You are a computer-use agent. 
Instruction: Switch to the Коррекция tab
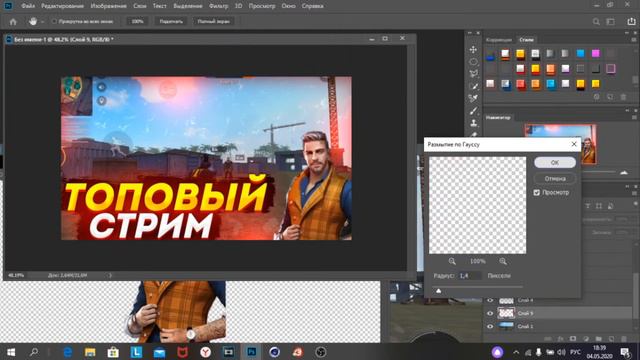[x=499, y=40]
